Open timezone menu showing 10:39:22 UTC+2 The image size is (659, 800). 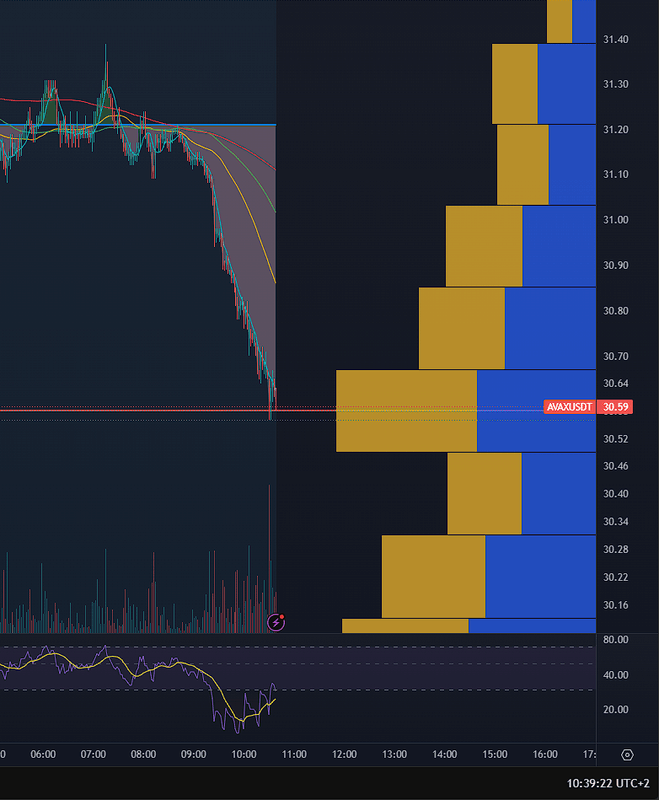608,783
